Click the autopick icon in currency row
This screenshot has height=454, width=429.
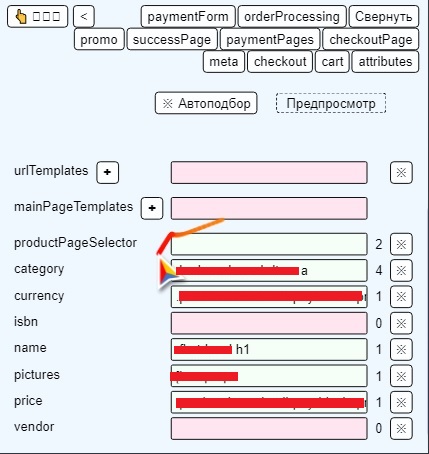tap(401, 296)
